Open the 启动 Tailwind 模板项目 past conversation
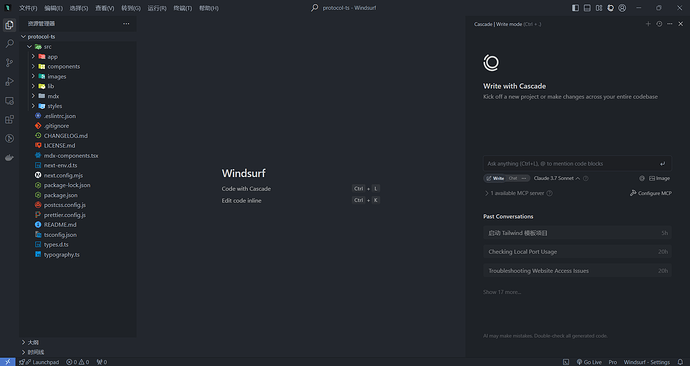The height and width of the screenshot is (366, 690). 577,233
